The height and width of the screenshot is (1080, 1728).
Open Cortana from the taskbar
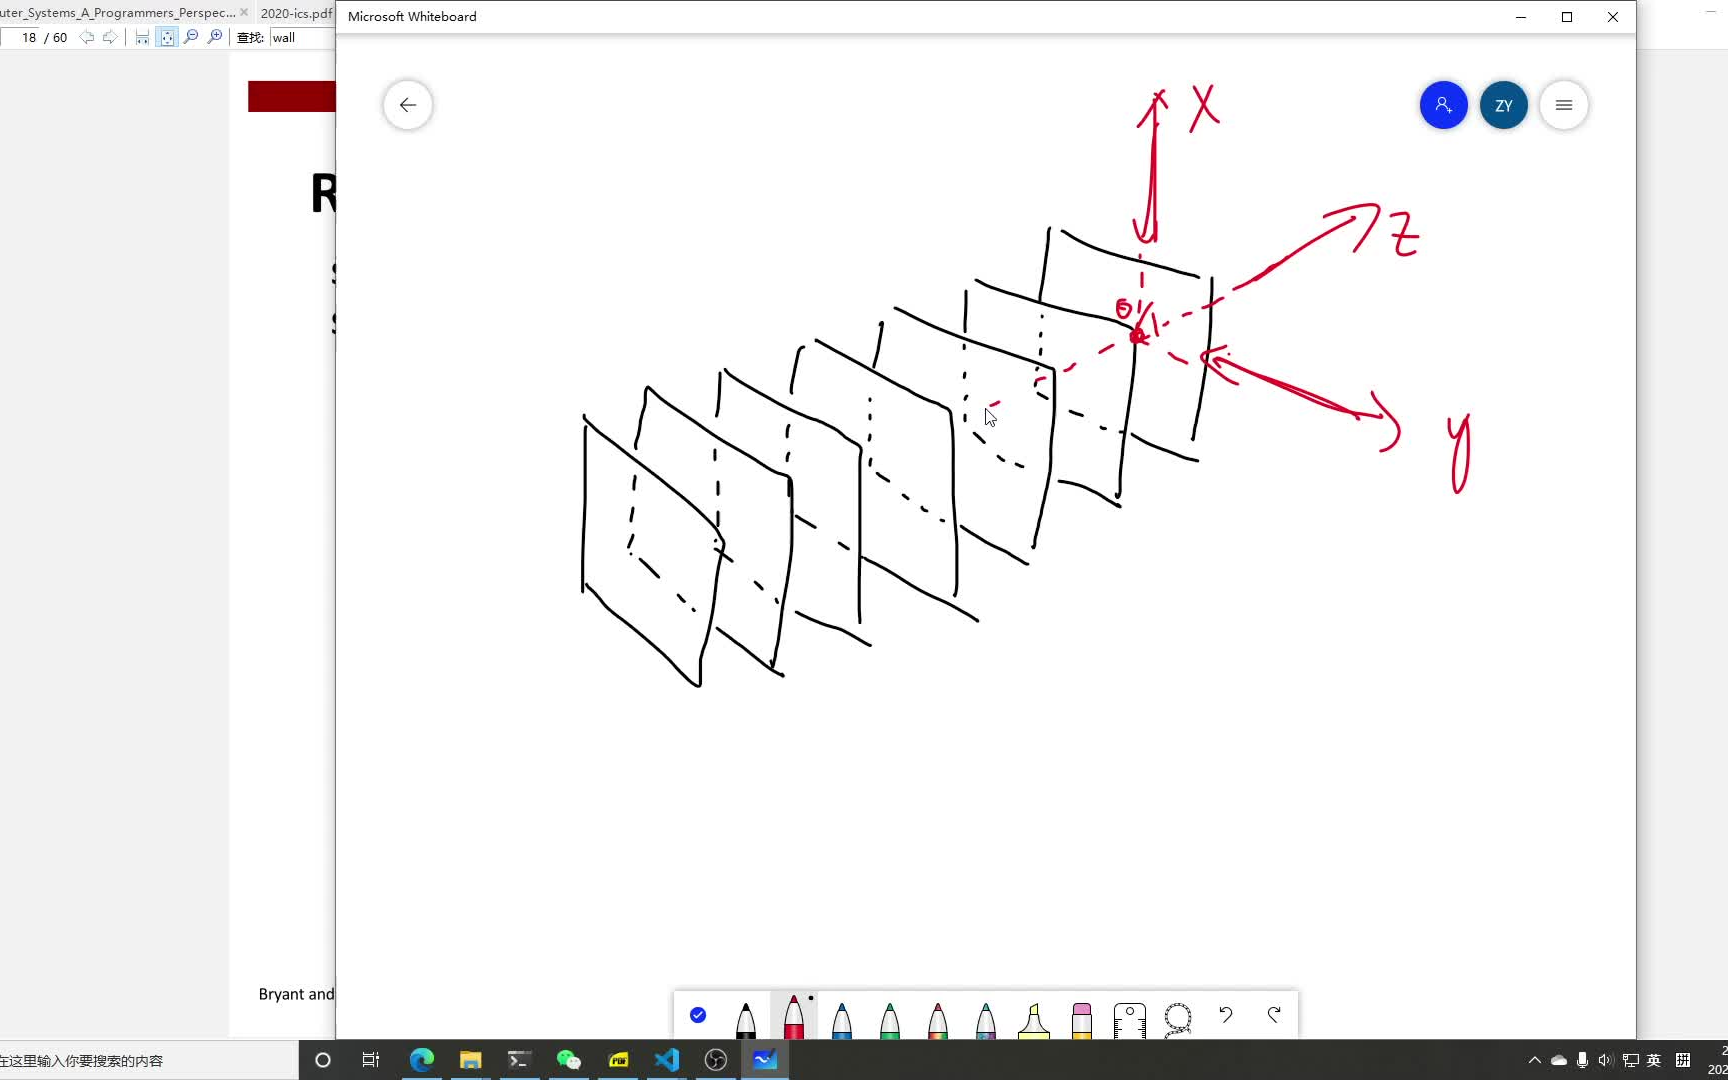tap(322, 1060)
